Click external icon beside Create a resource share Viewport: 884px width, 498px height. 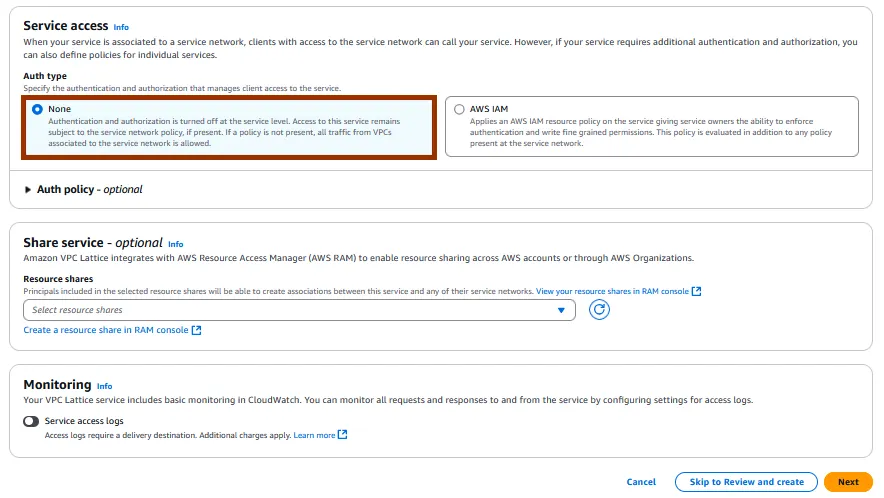click(197, 330)
